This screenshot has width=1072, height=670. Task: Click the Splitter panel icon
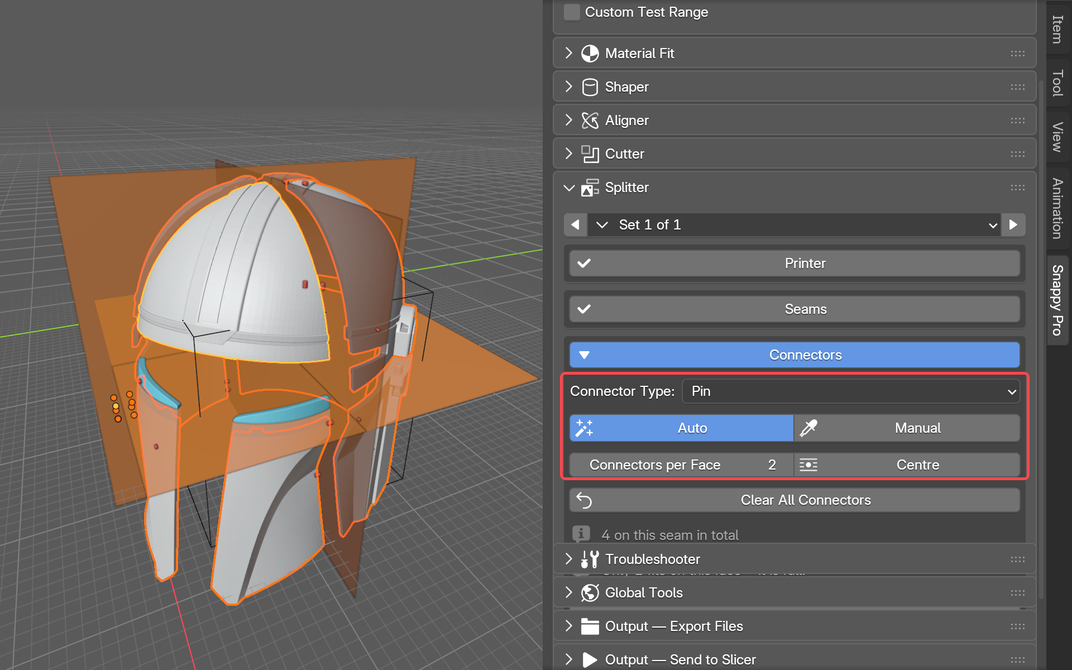click(x=589, y=187)
